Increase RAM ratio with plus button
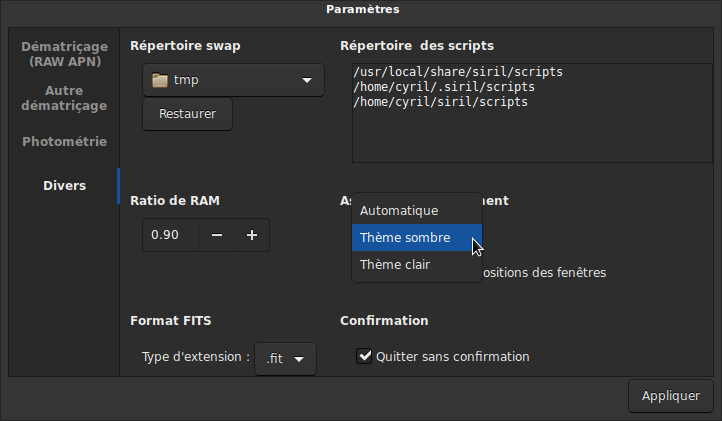The image size is (722, 421). coord(252,235)
